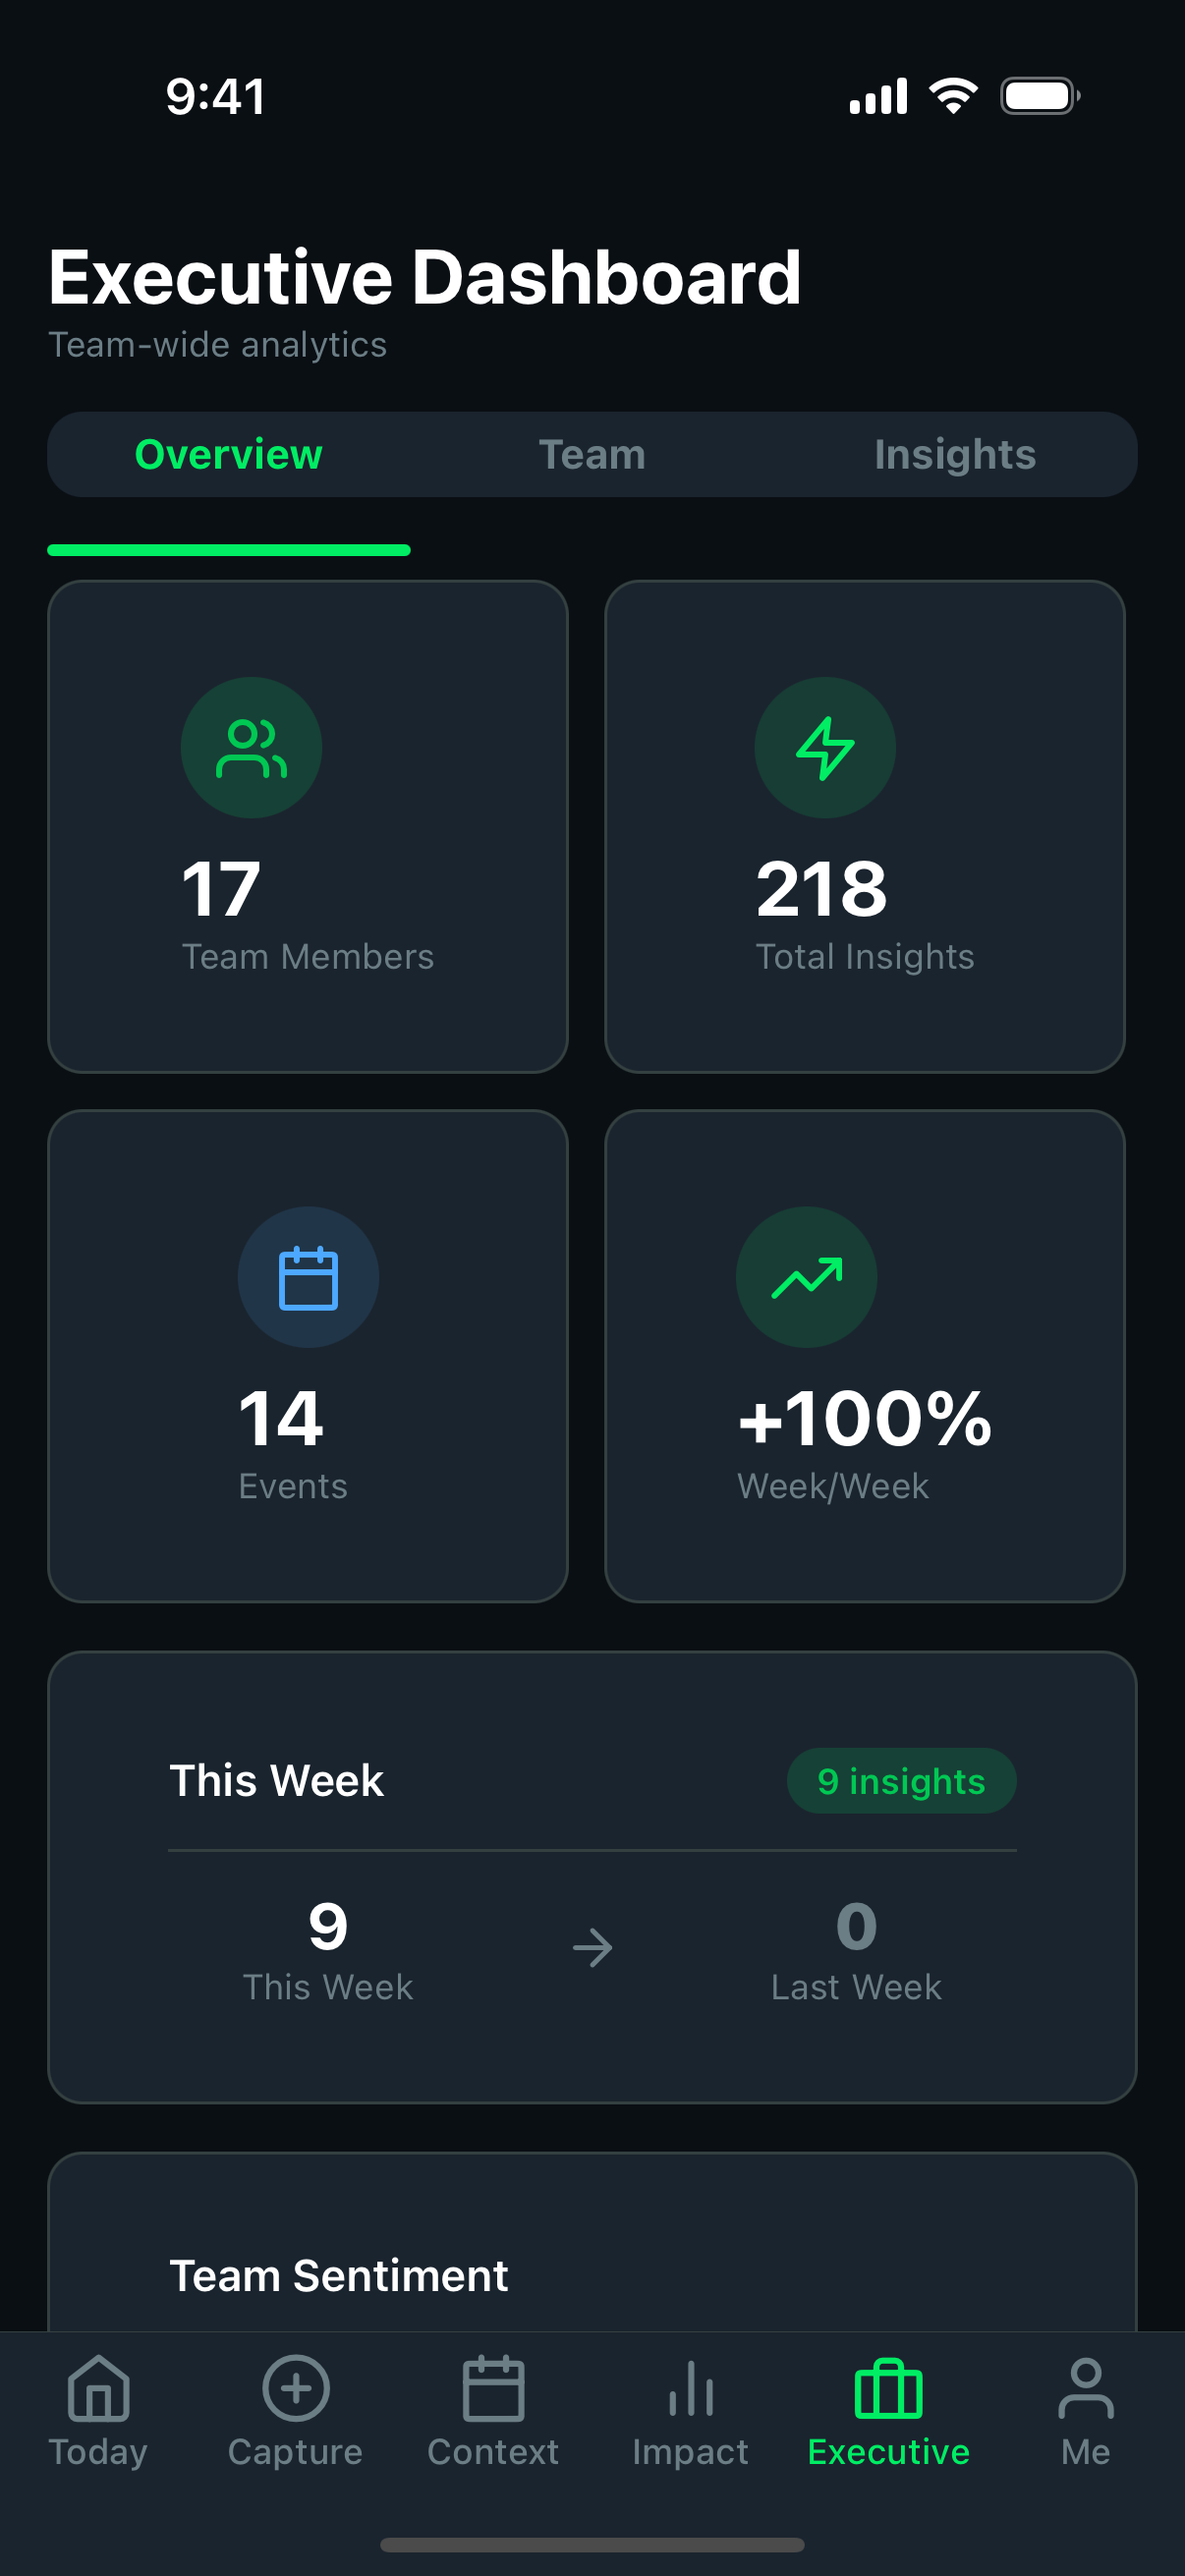Click the calendar Events icon
This screenshot has width=1185, height=2576.
308,1277
